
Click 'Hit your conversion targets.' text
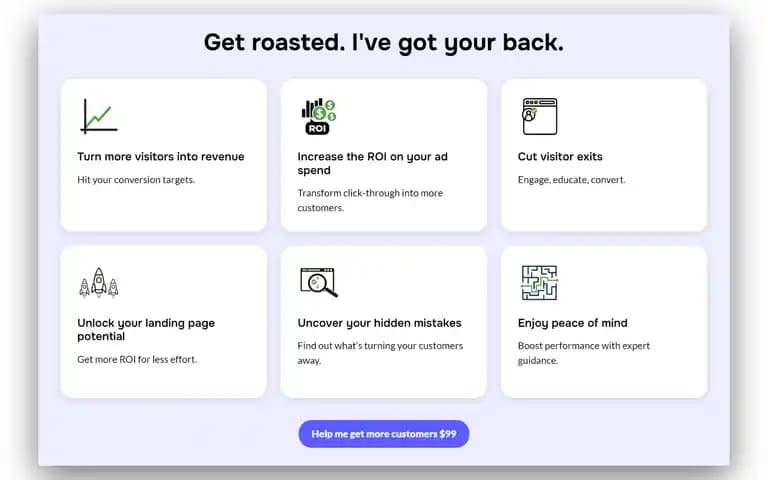[136, 180]
